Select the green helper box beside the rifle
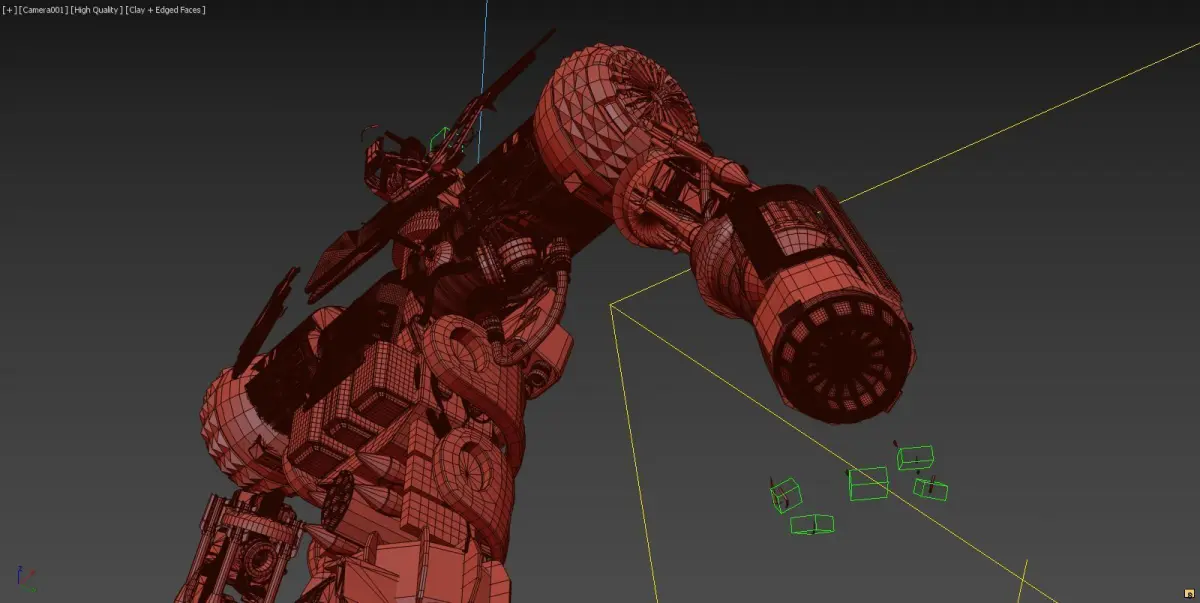 (442, 140)
